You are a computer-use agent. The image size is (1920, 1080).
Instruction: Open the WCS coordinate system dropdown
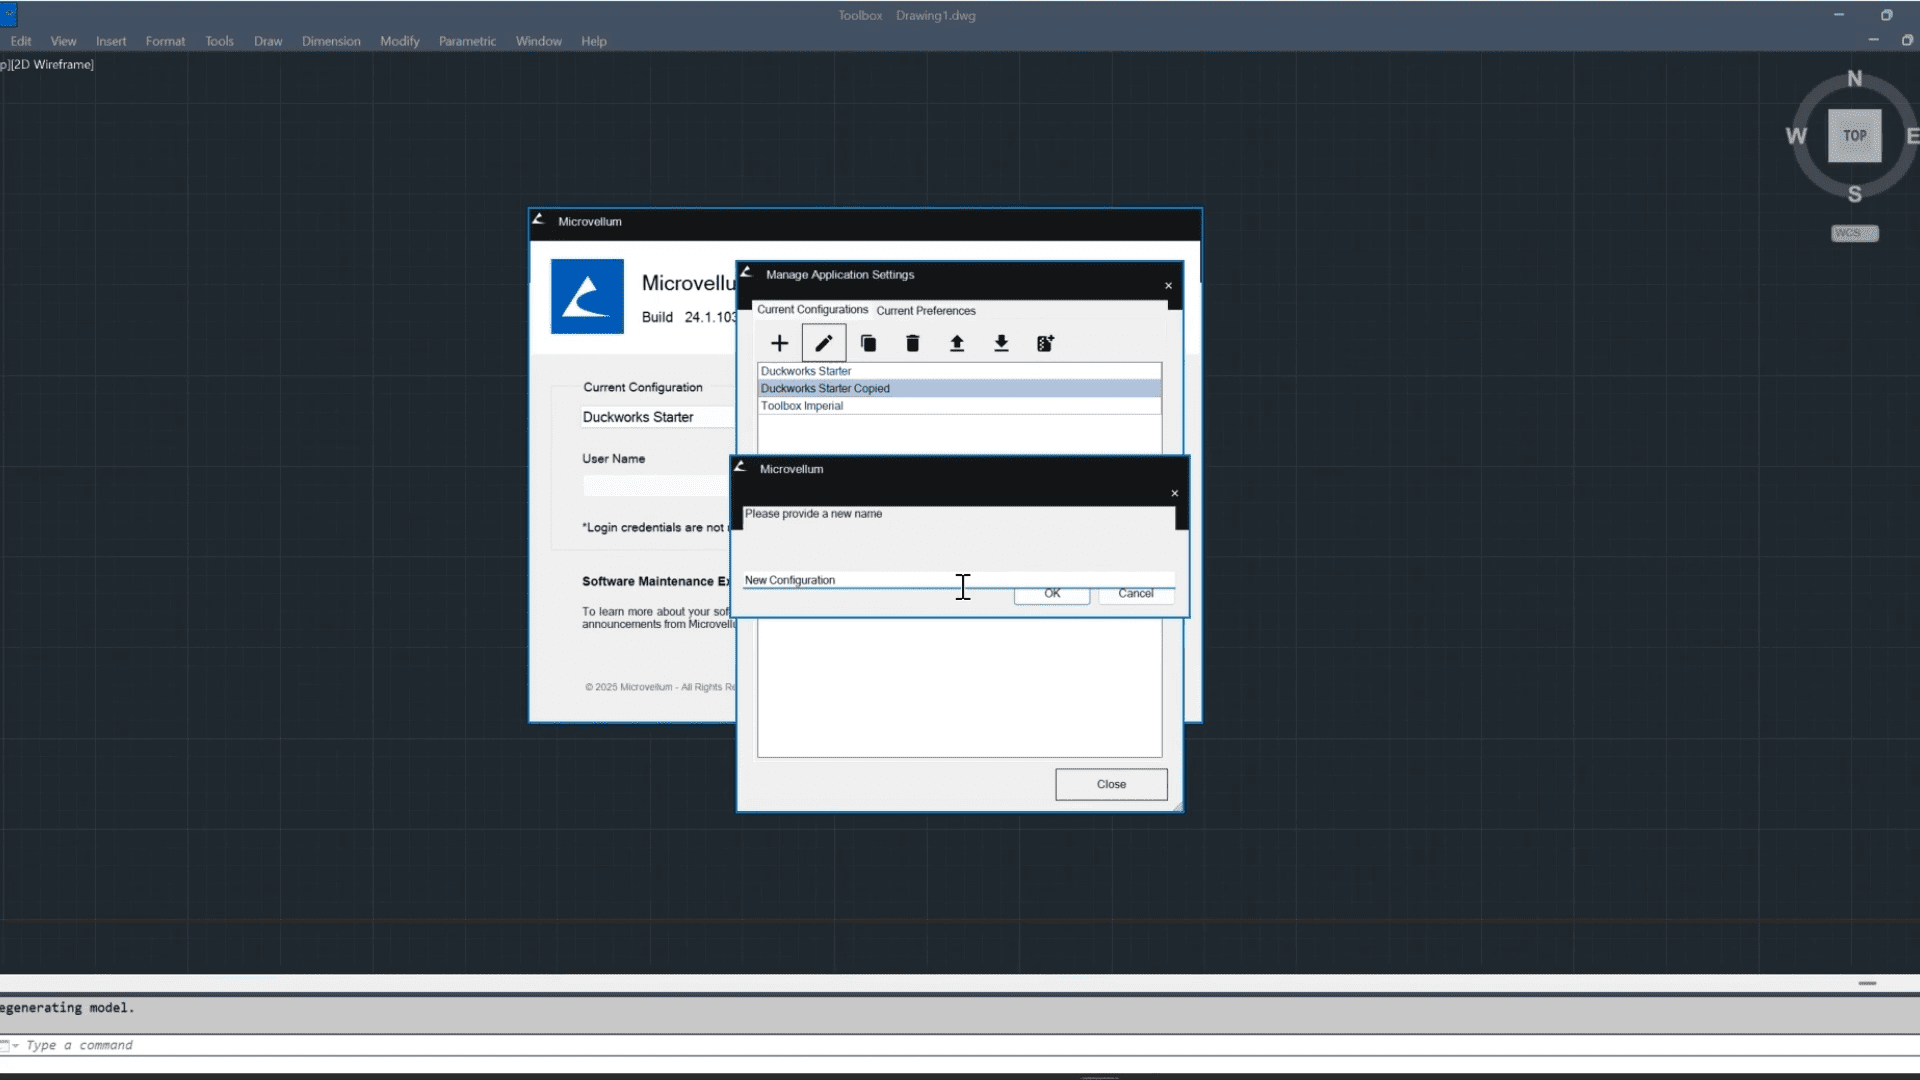pos(1854,233)
